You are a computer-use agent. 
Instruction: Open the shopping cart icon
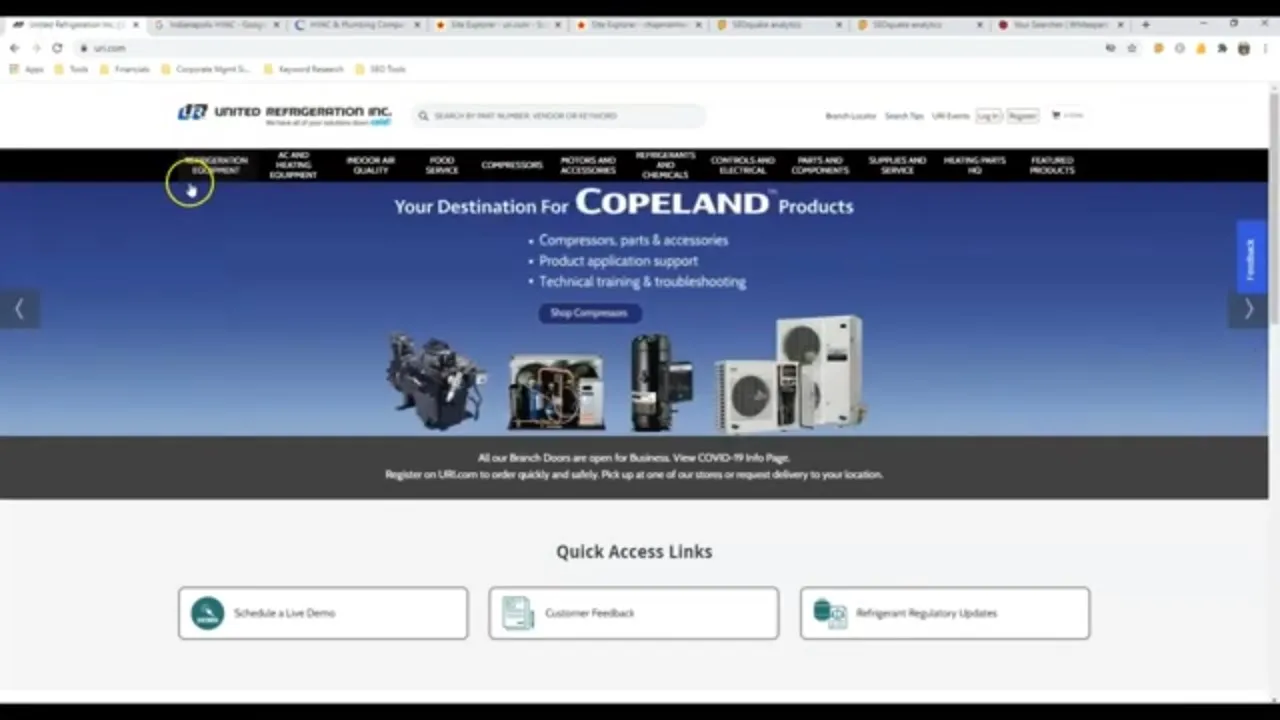pyautogui.click(x=1056, y=115)
